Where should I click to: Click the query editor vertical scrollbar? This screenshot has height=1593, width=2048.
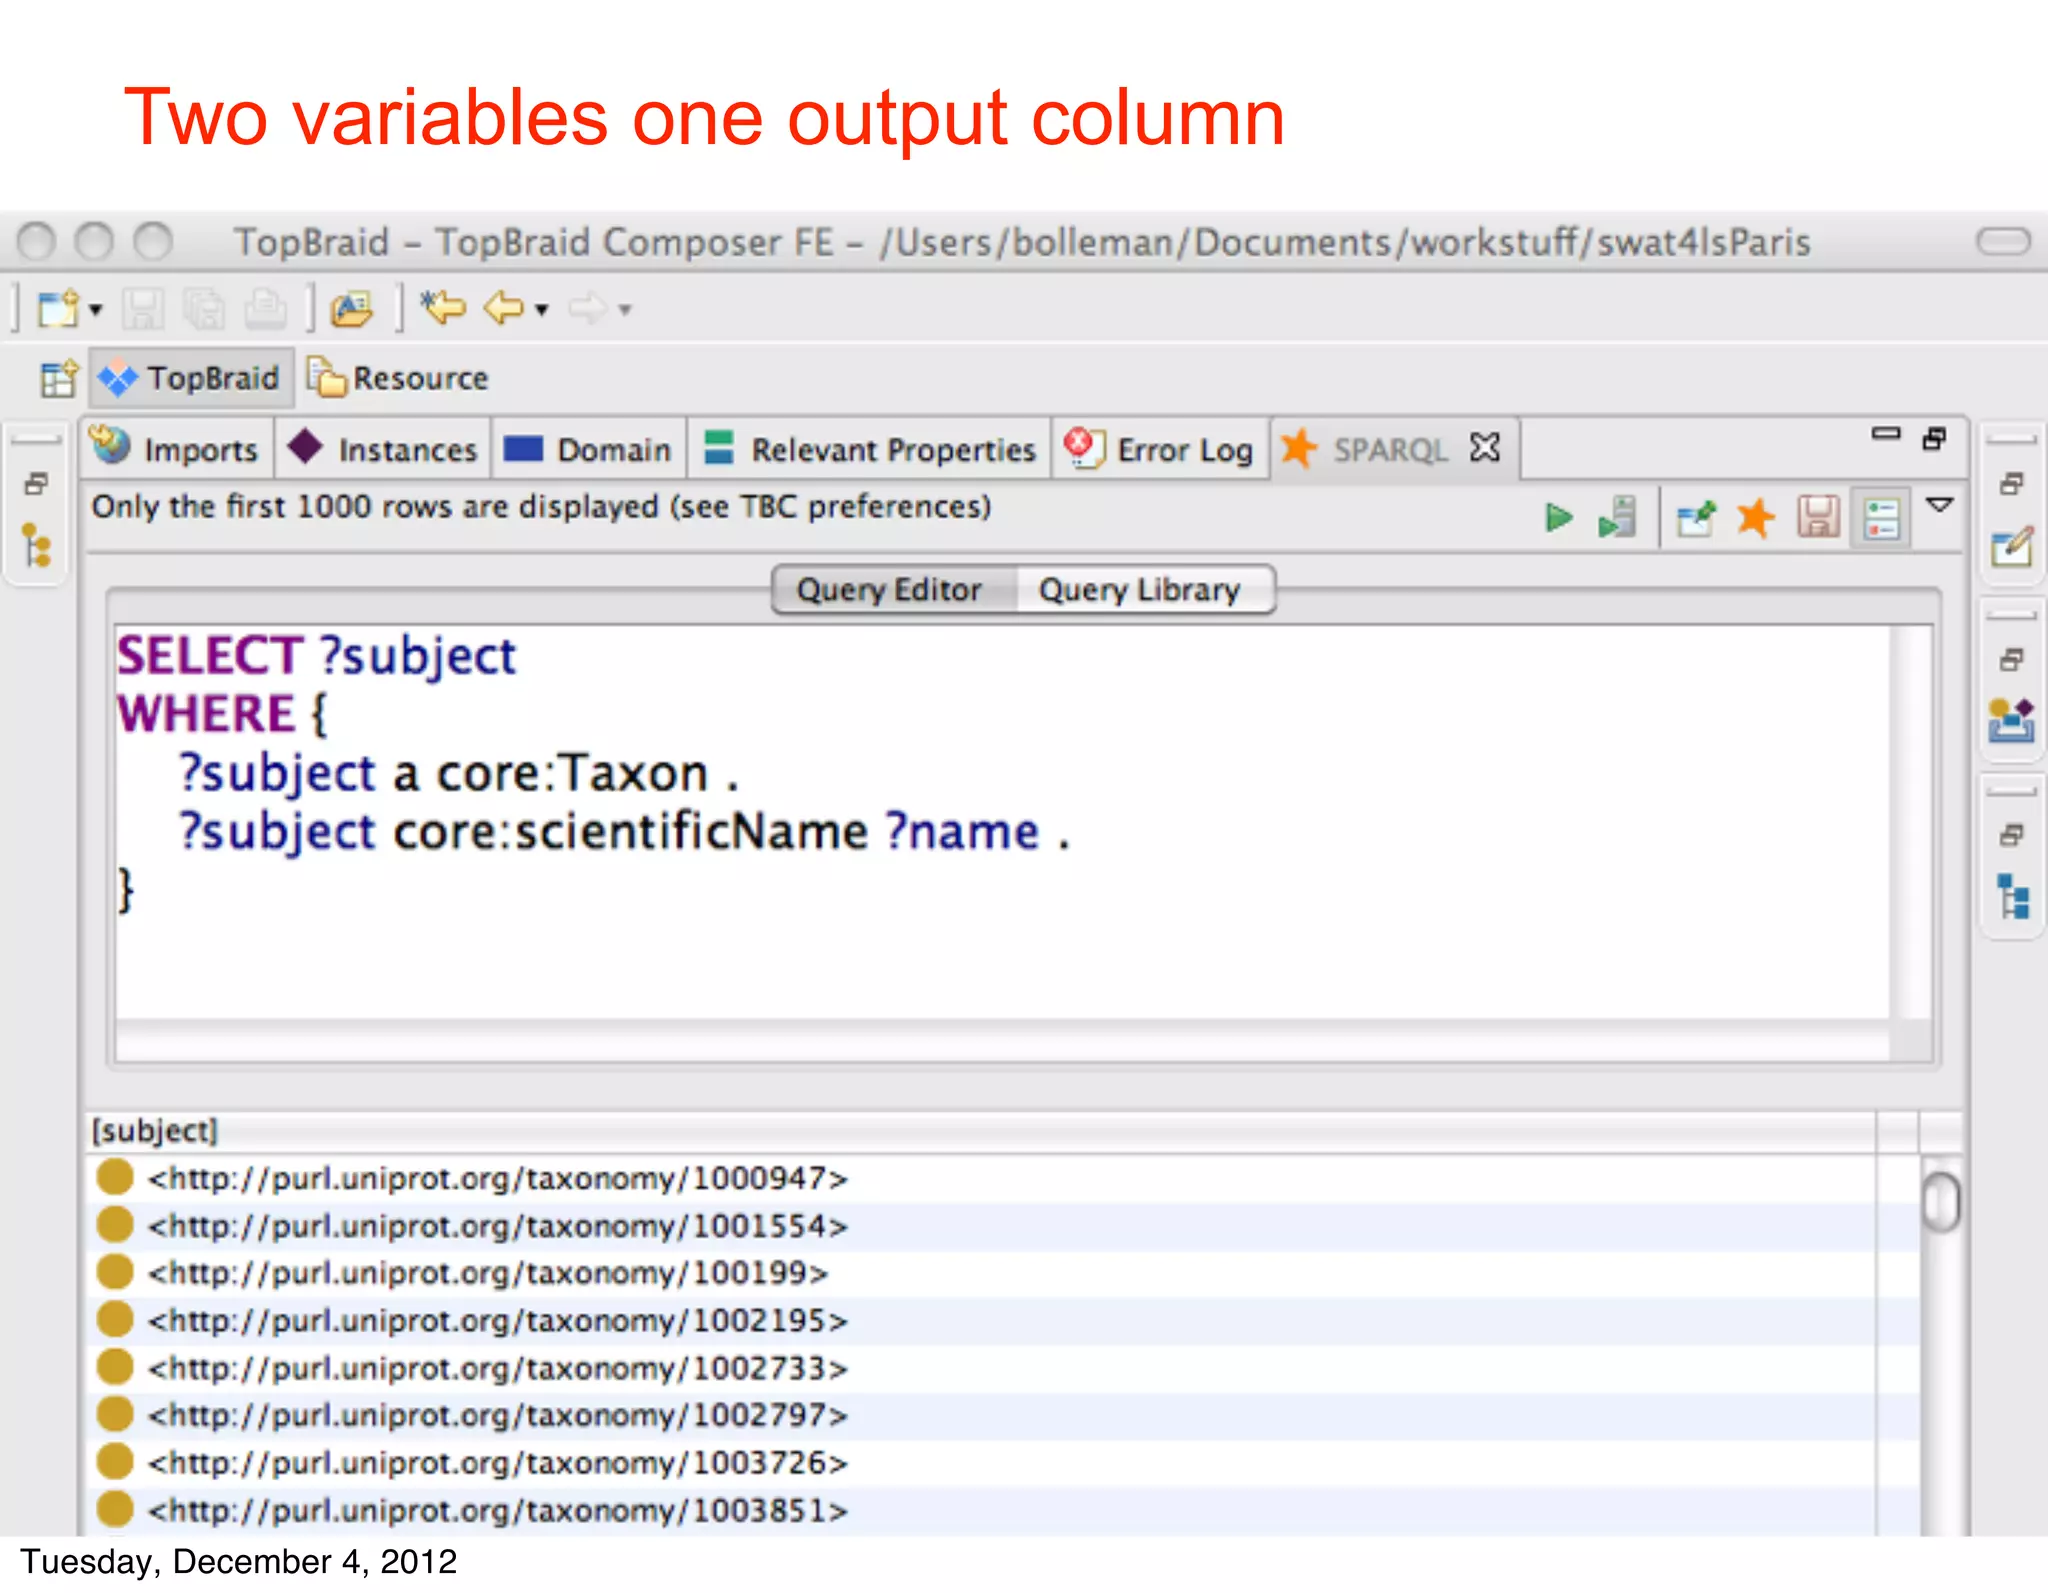tap(1912, 822)
